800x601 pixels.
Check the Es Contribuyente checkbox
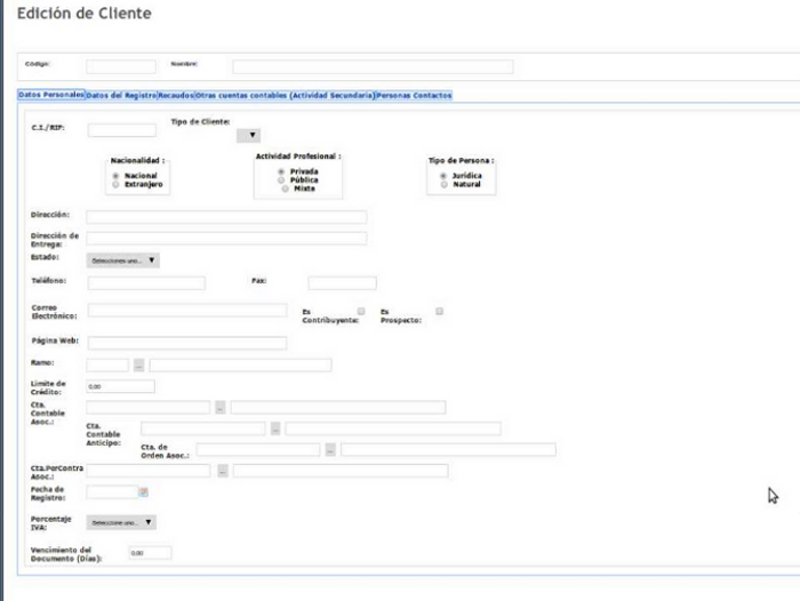tap(362, 311)
